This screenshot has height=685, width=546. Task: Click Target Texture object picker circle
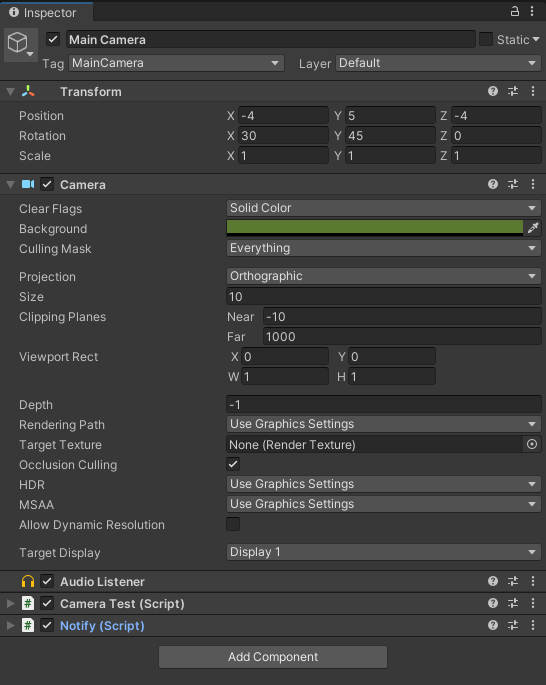(x=532, y=444)
